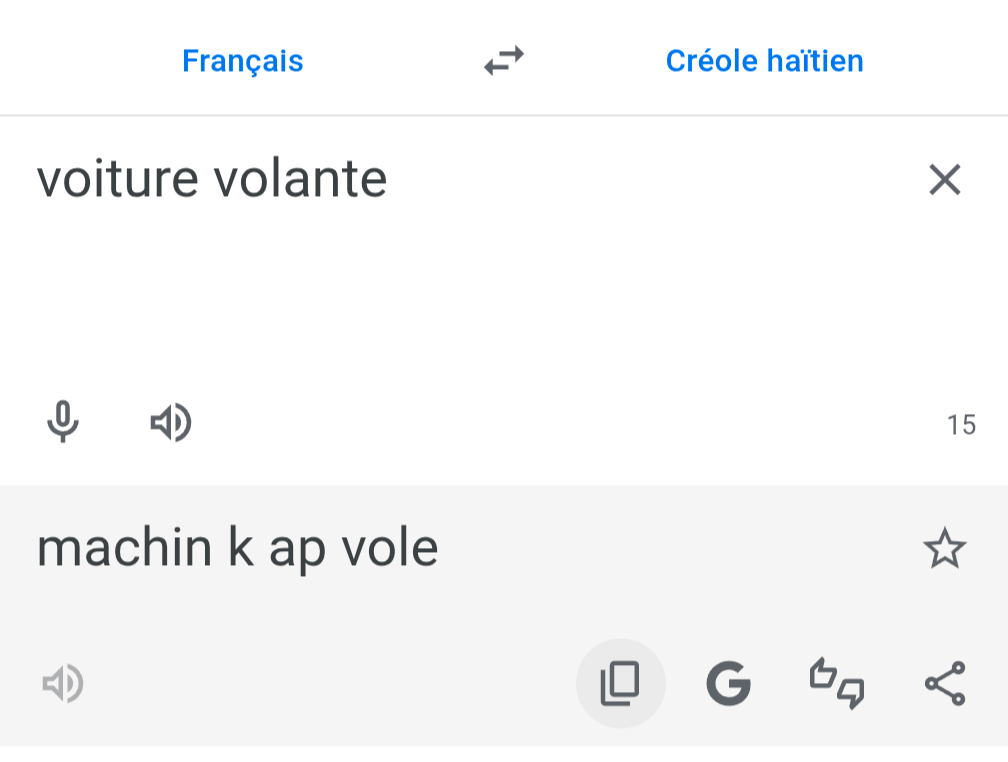Listen to the French source text

[171, 423]
